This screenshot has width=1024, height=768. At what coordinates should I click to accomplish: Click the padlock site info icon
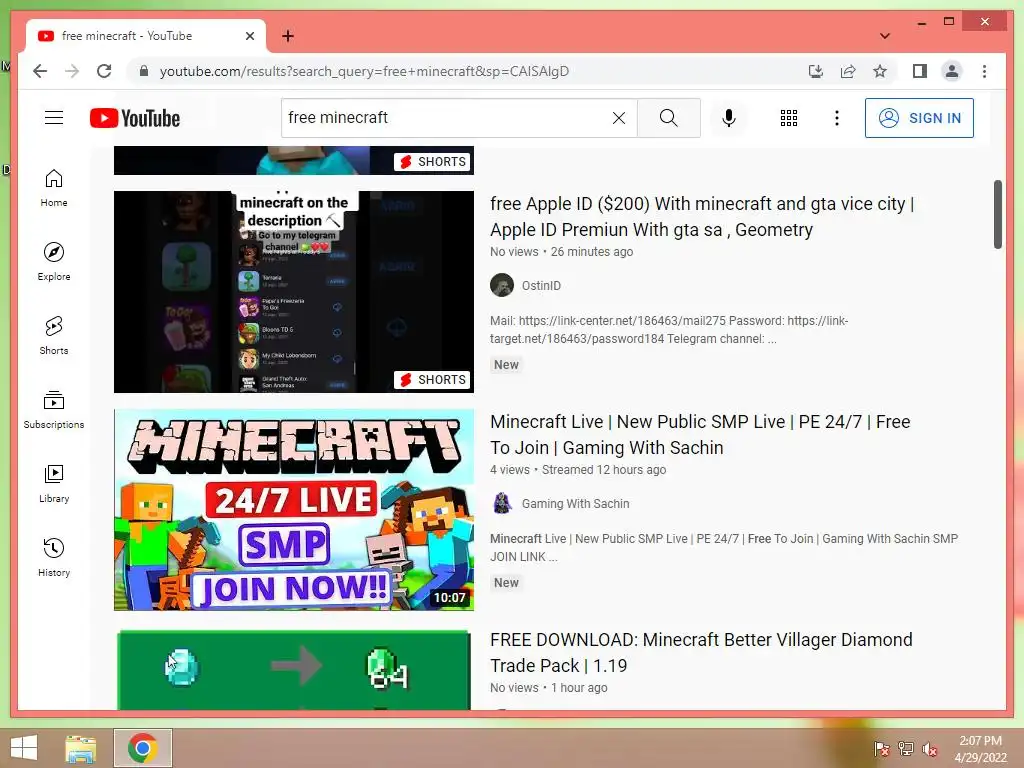(144, 71)
